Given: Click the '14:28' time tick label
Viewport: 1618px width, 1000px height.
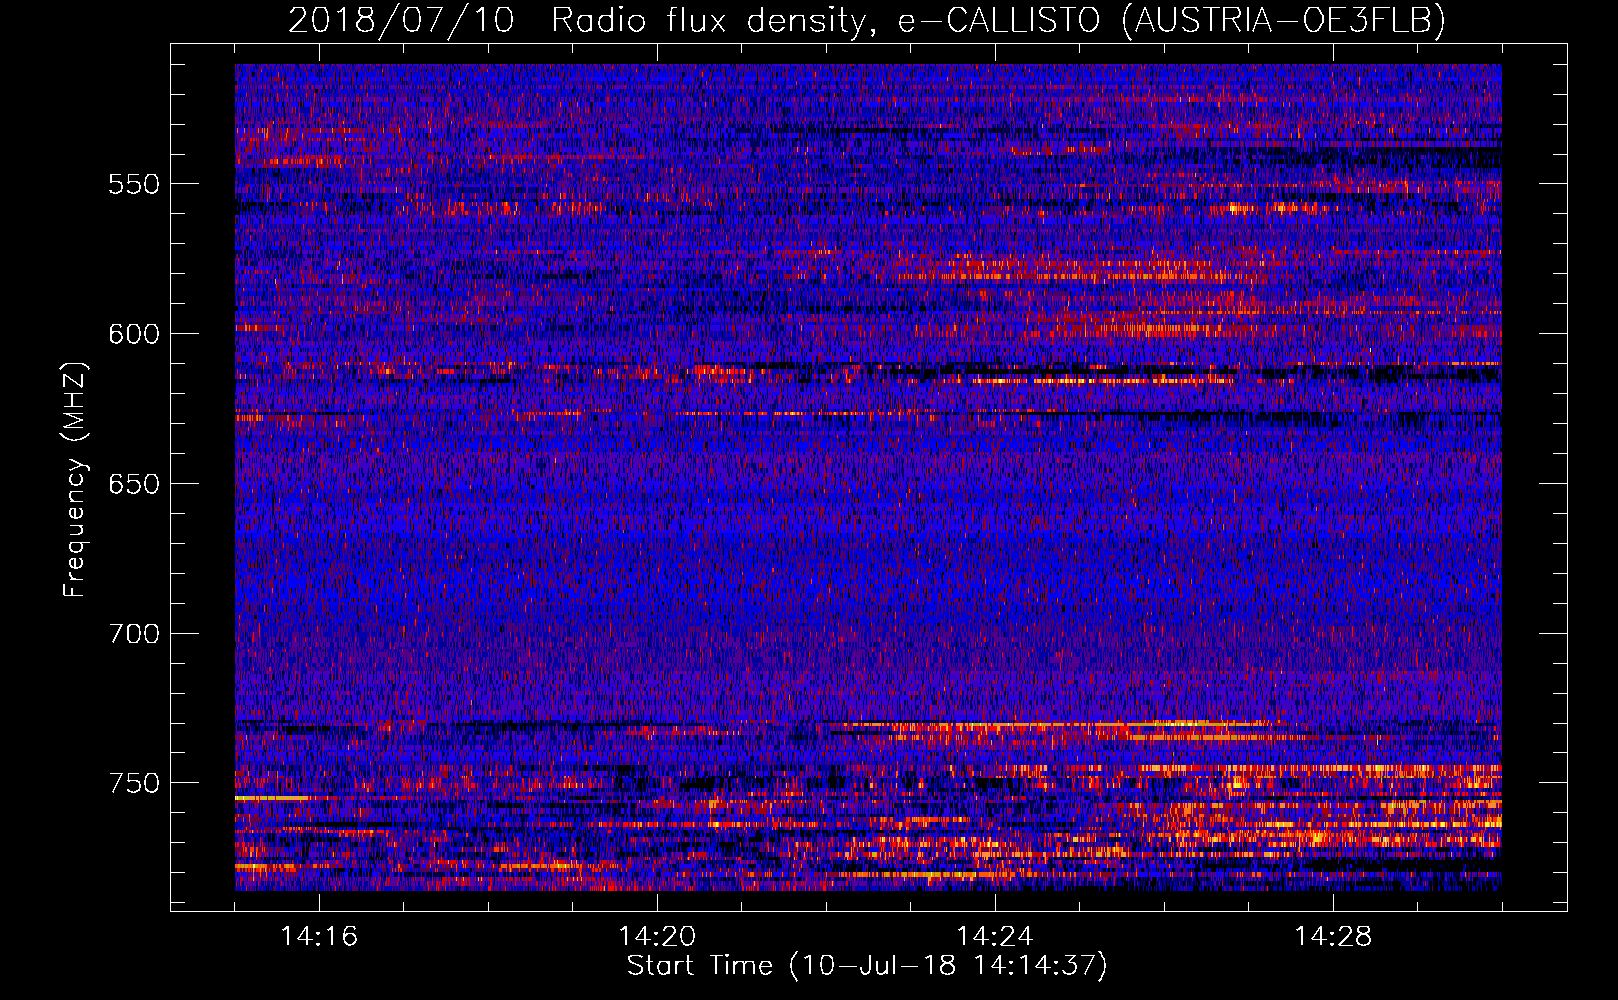Looking at the screenshot, I should [1333, 936].
